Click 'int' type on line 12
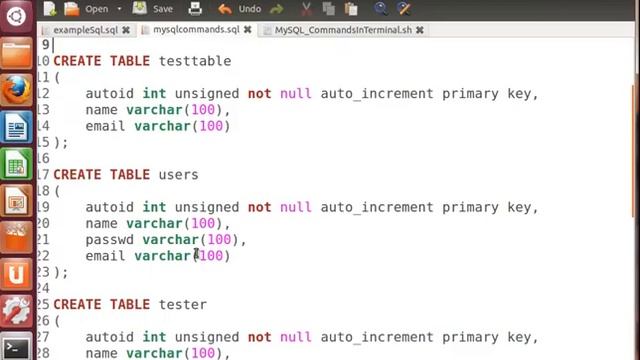This screenshot has width=640, height=360. (154, 94)
